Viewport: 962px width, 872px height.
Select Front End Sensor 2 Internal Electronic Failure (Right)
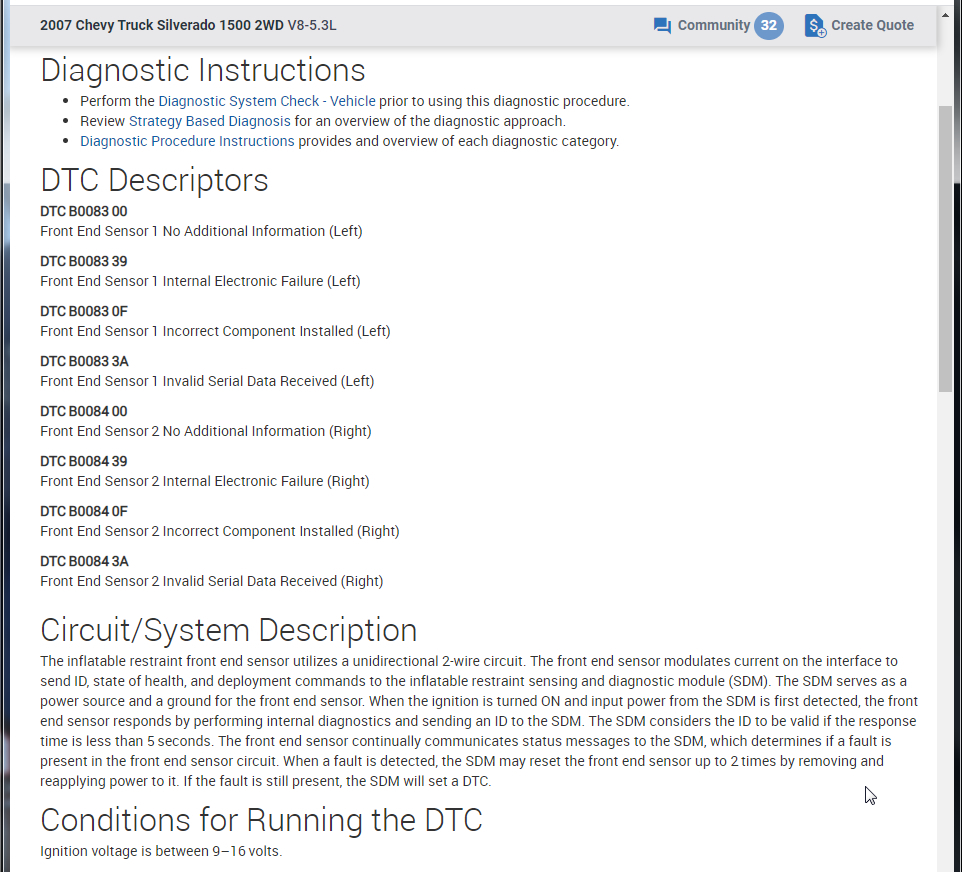[205, 481]
